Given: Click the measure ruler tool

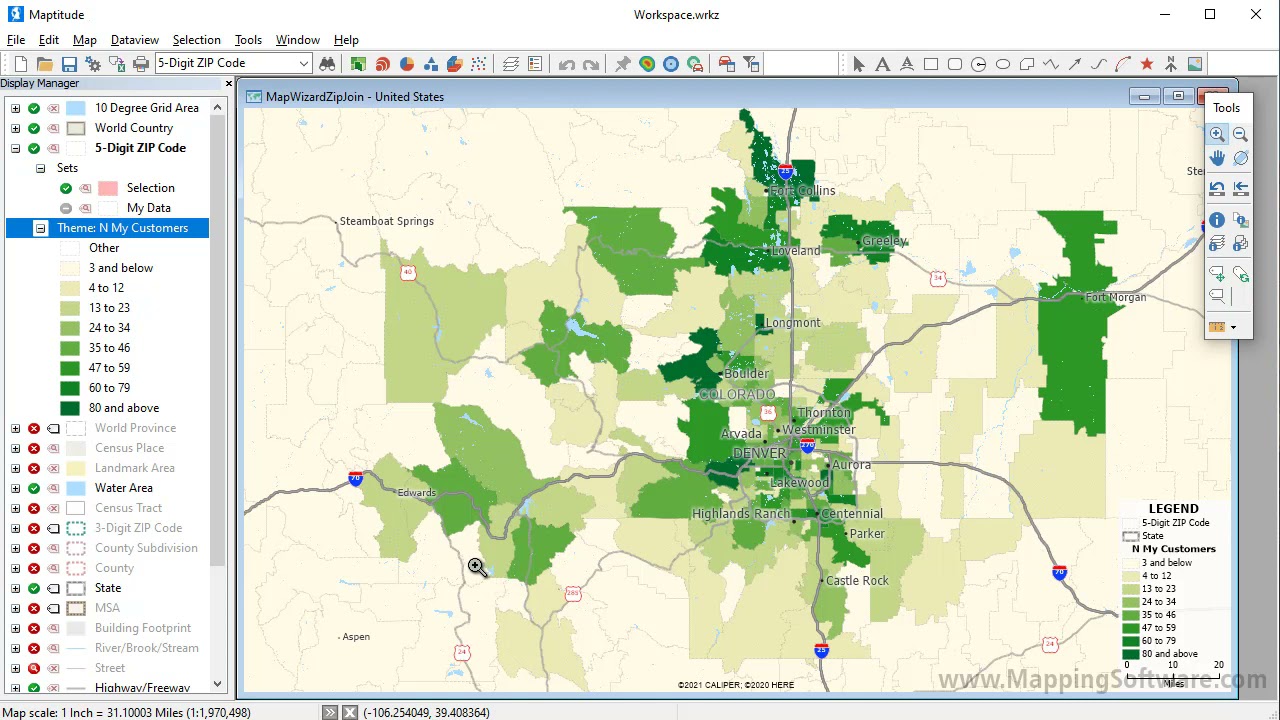Looking at the screenshot, I should pyautogui.click(x=1217, y=327).
